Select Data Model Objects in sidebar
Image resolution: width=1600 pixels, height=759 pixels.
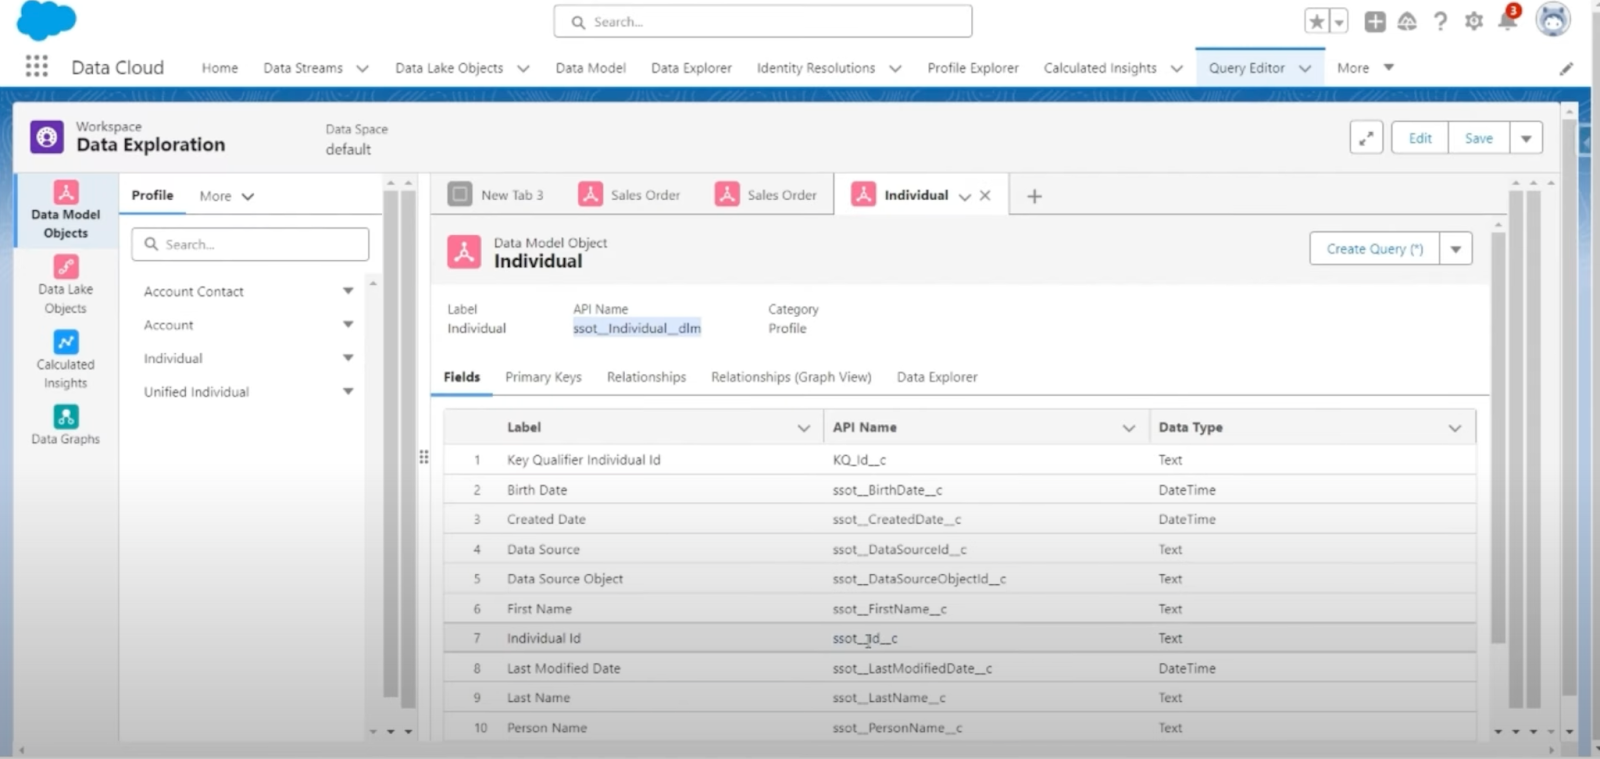tap(66, 210)
